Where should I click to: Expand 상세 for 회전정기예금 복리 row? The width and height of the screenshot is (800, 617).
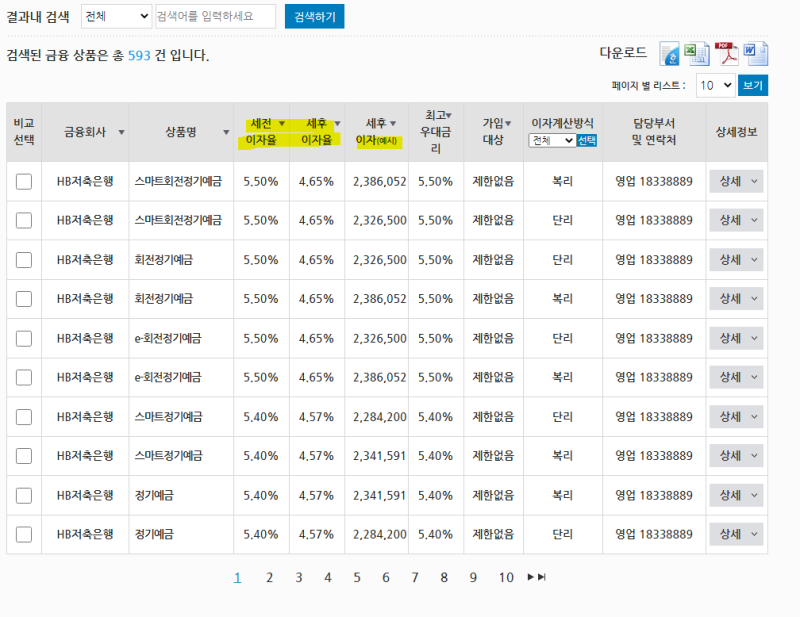pos(736,299)
